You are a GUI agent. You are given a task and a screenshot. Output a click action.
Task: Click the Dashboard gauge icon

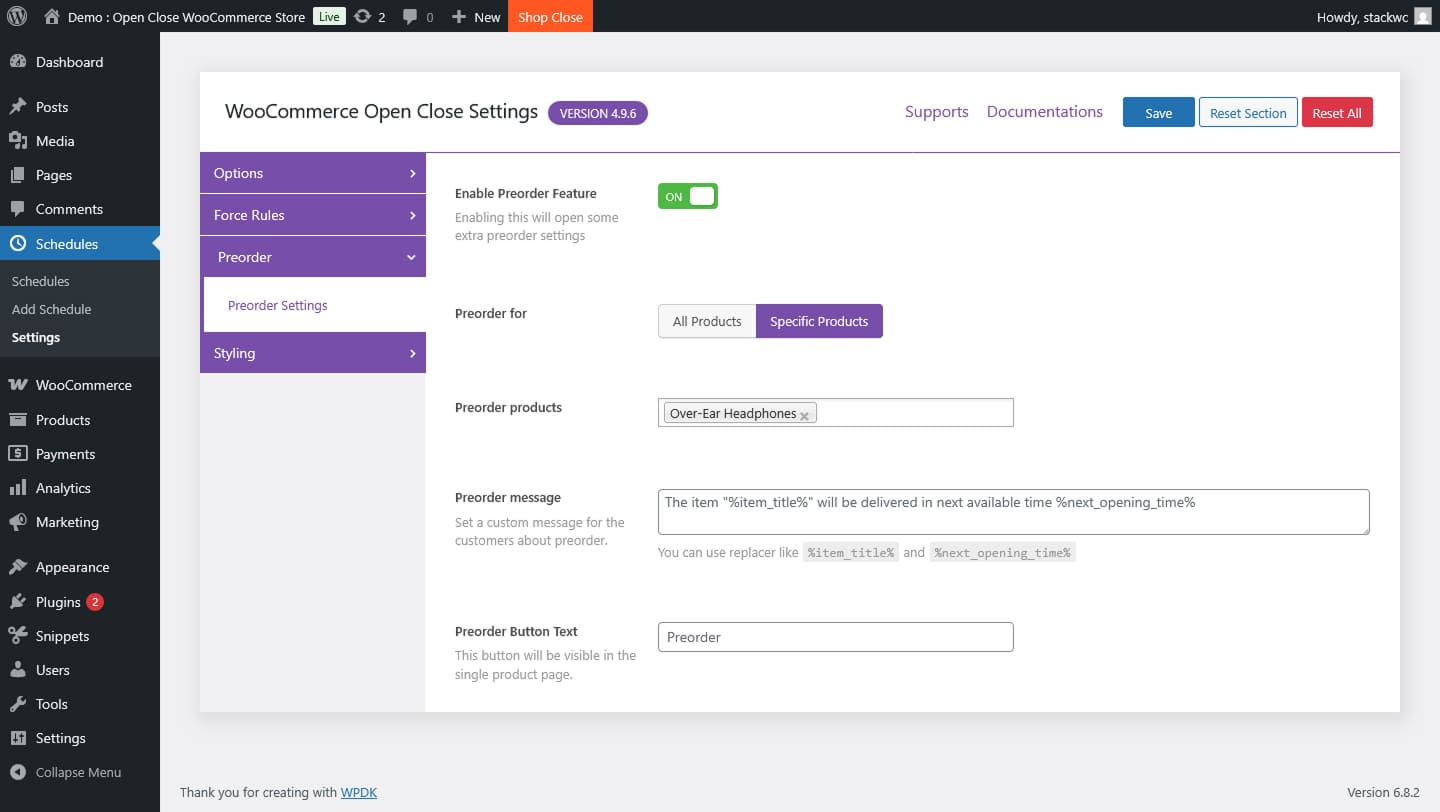18,62
